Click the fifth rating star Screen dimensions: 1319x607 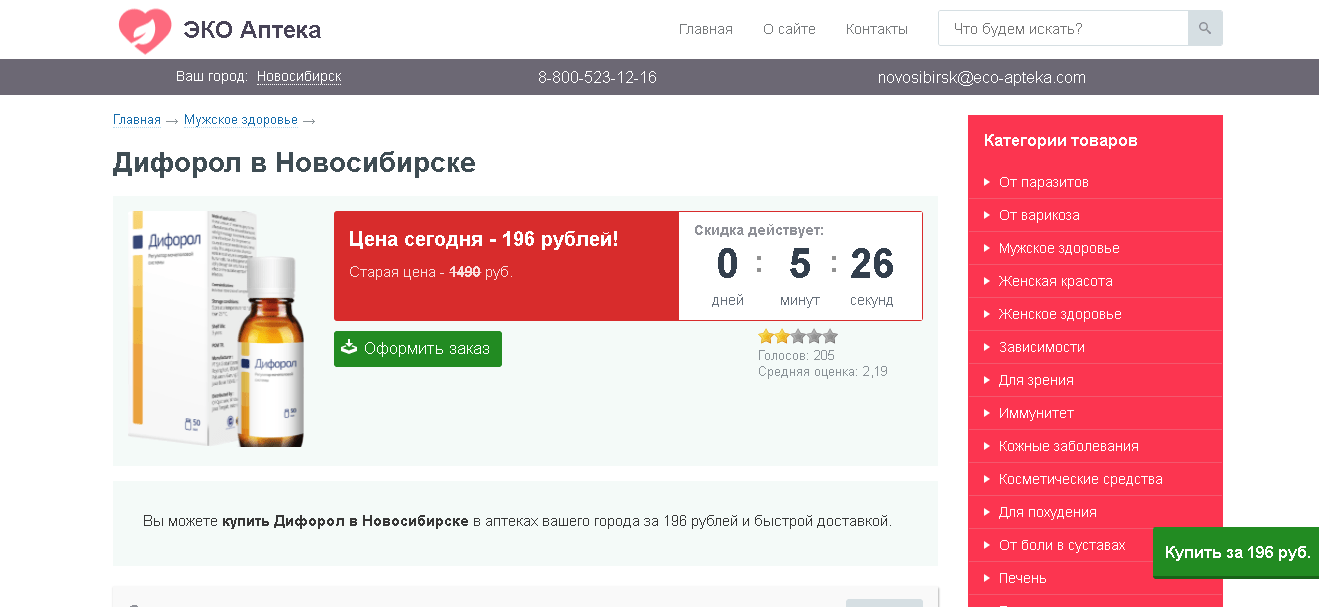[x=830, y=336]
